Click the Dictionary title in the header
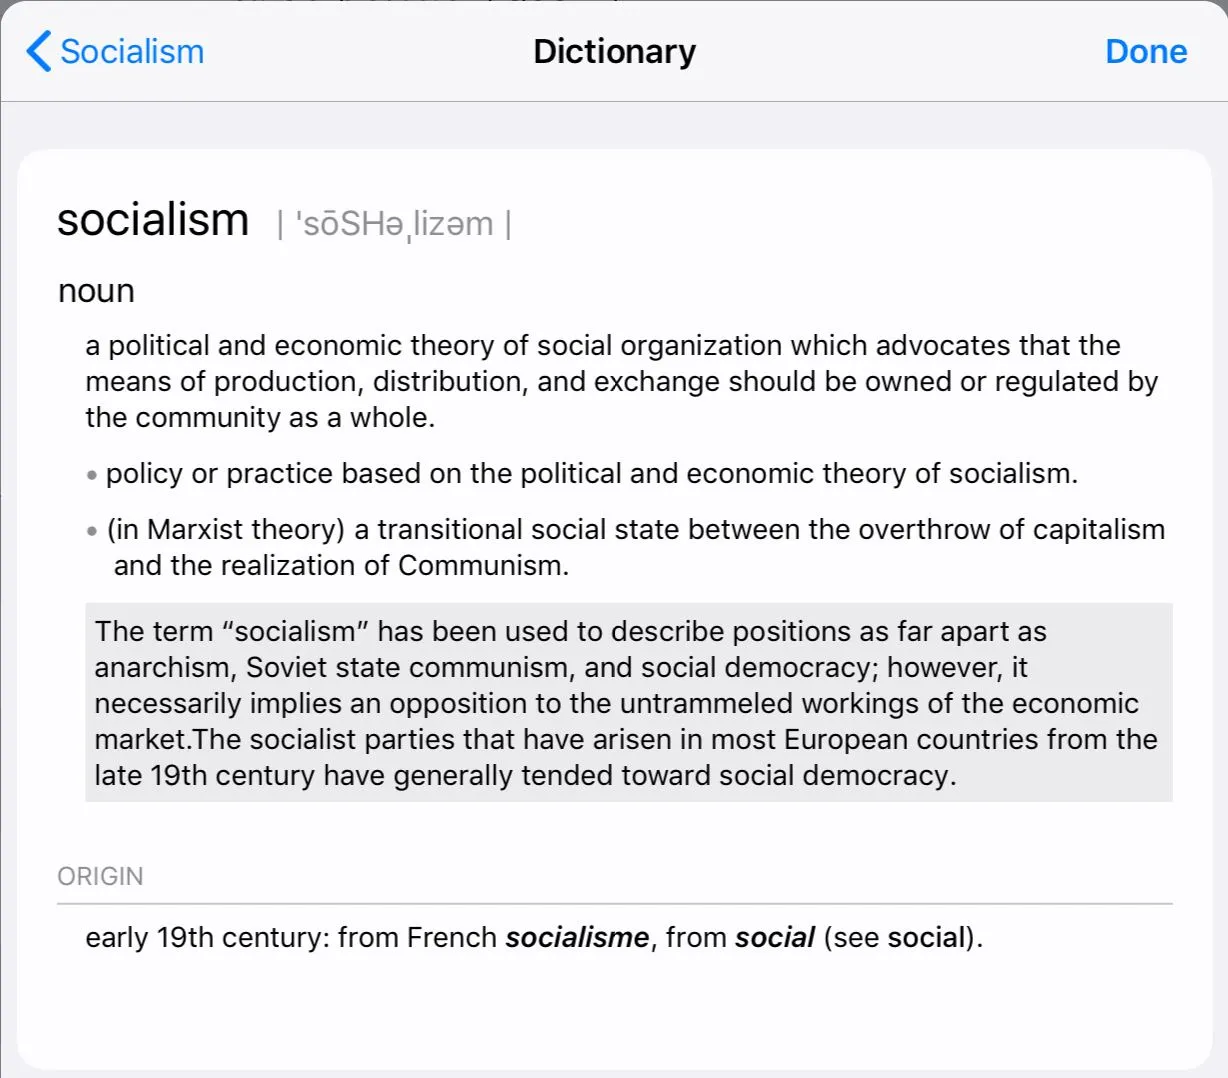Screen dimensions: 1228x1078 pos(614,51)
